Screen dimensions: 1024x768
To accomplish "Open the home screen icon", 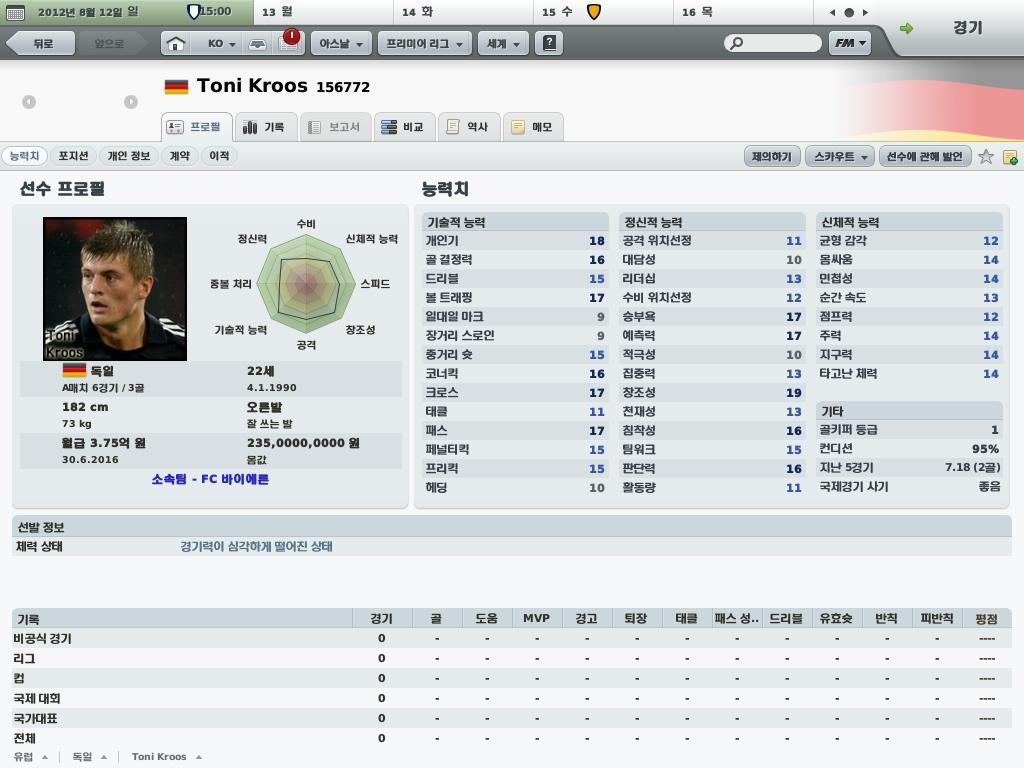I will [x=175, y=44].
